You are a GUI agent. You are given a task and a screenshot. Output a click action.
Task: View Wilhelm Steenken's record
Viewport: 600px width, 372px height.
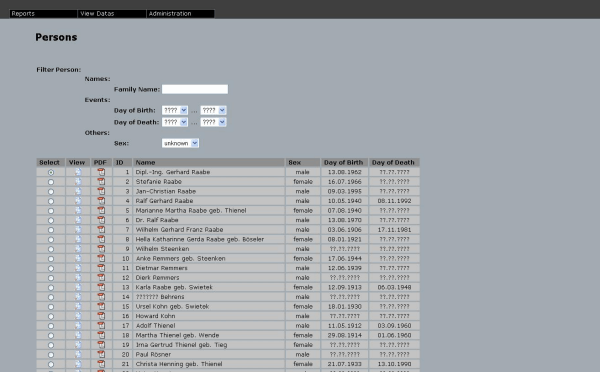78,249
